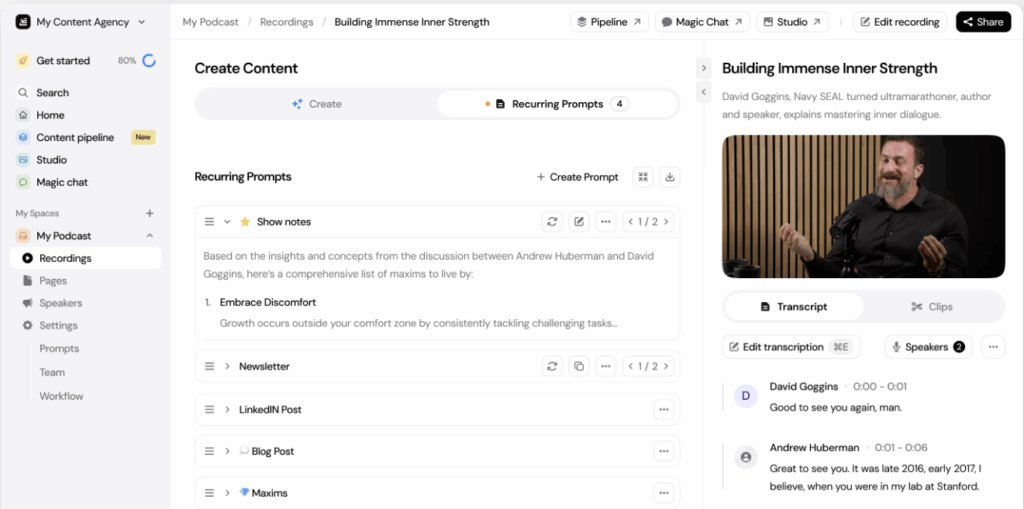The height and width of the screenshot is (509, 1024).
Task: Open the LinkedIN Post three-dot menu
Action: [x=663, y=410]
